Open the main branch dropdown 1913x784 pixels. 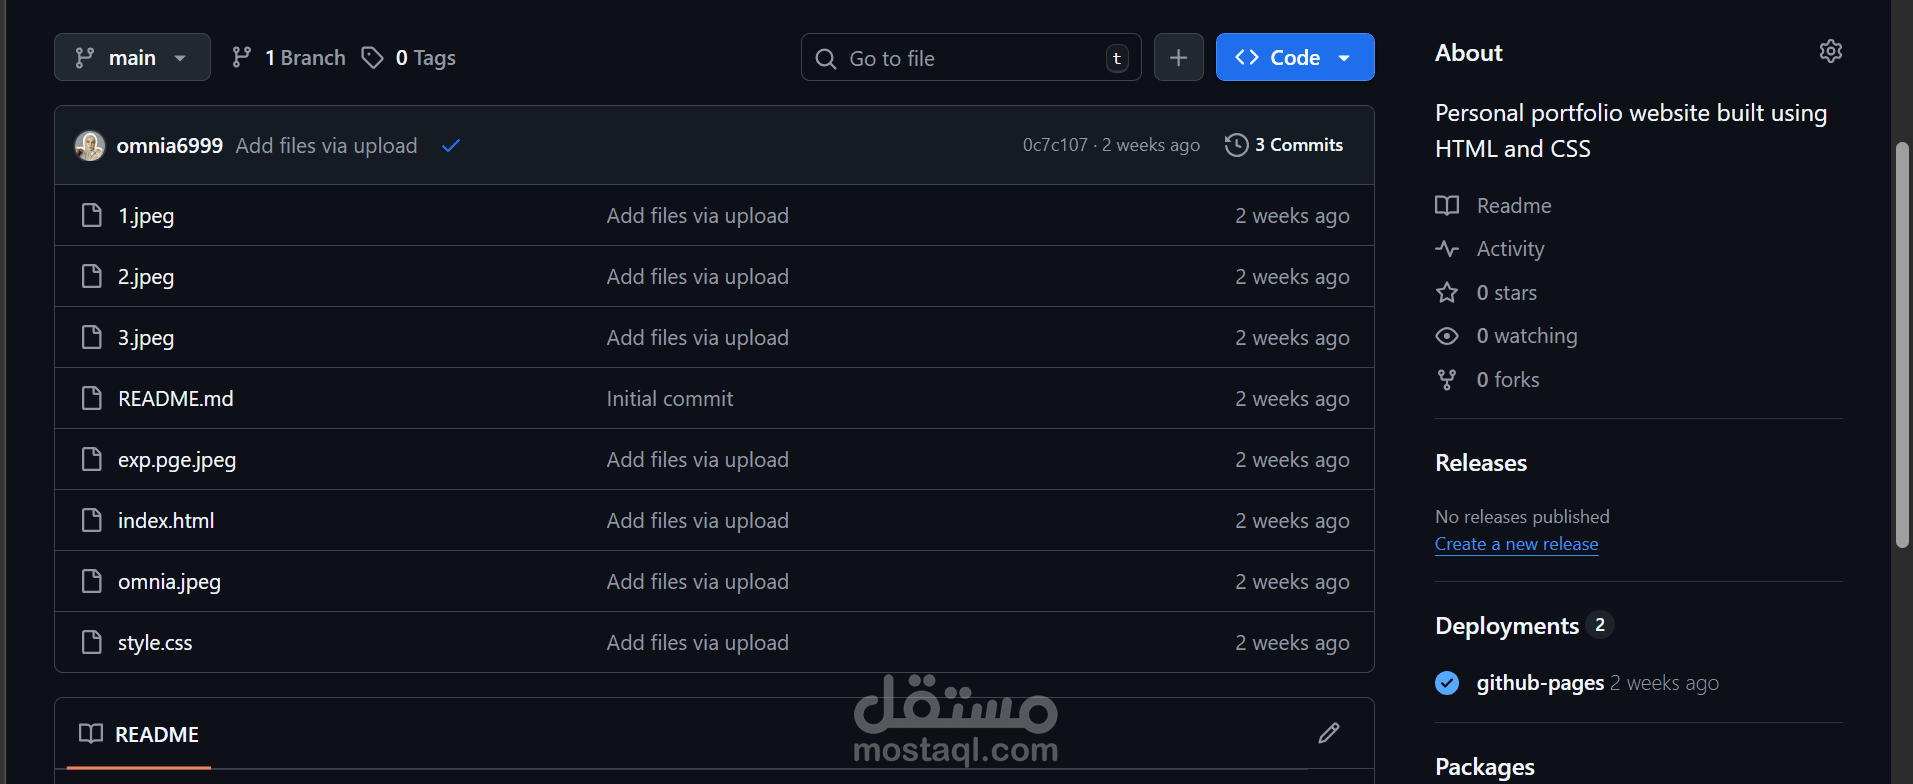coord(132,57)
